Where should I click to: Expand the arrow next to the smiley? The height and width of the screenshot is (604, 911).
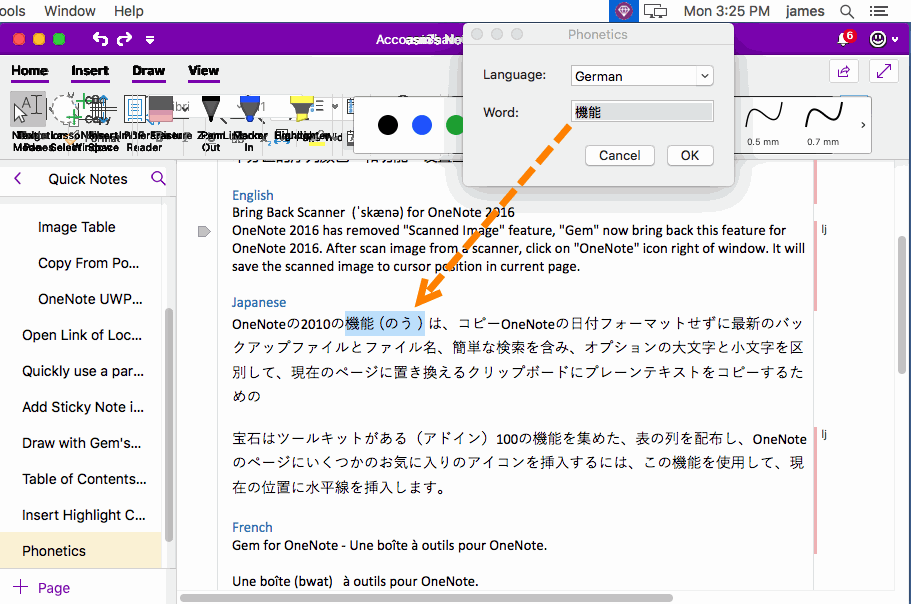point(895,39)
